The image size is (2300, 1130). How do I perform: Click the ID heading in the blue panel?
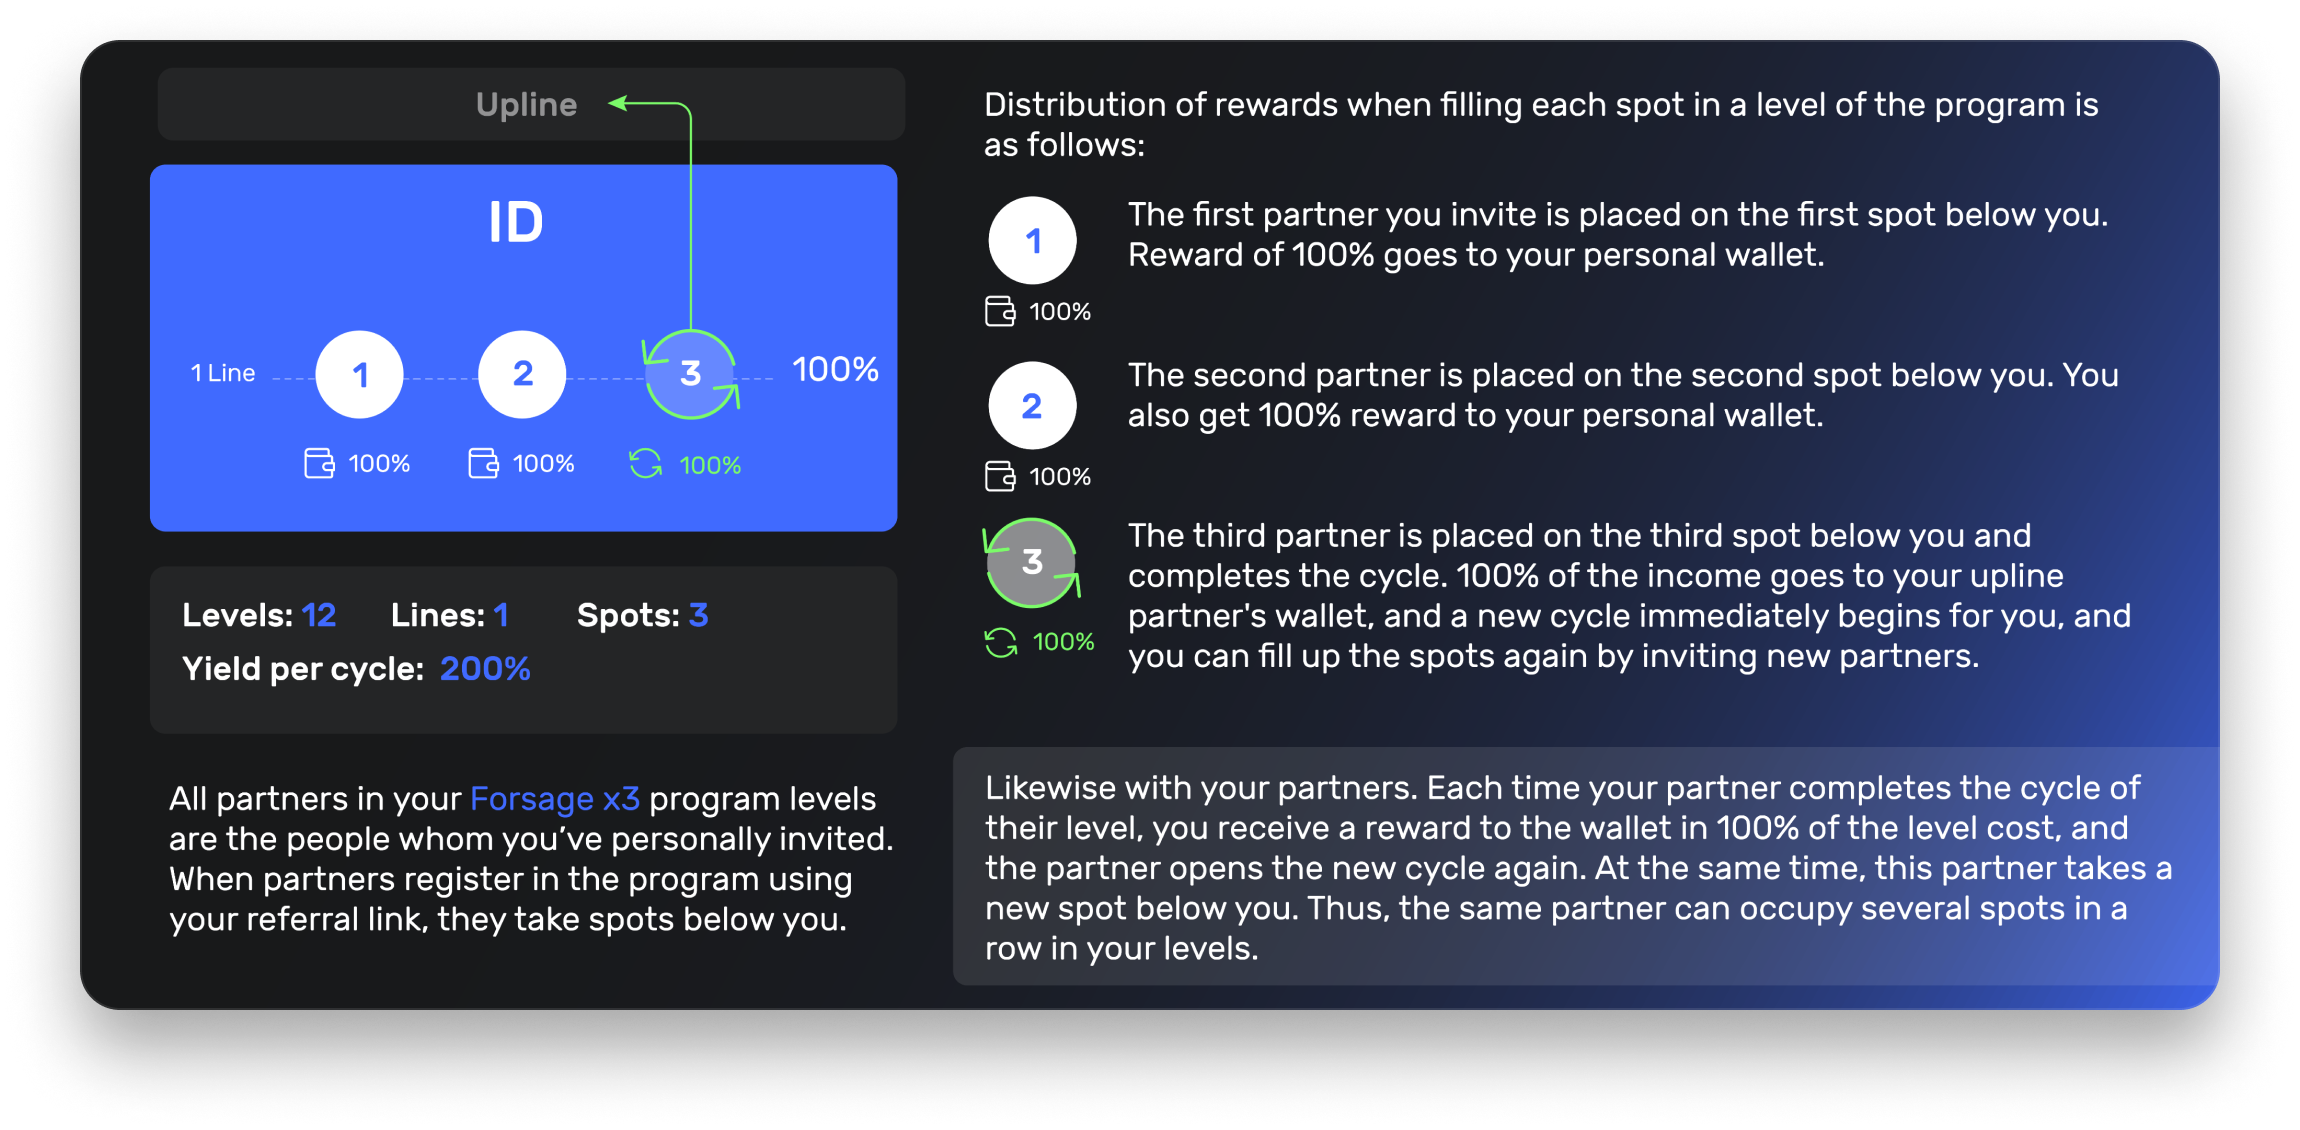pos(516,222)
